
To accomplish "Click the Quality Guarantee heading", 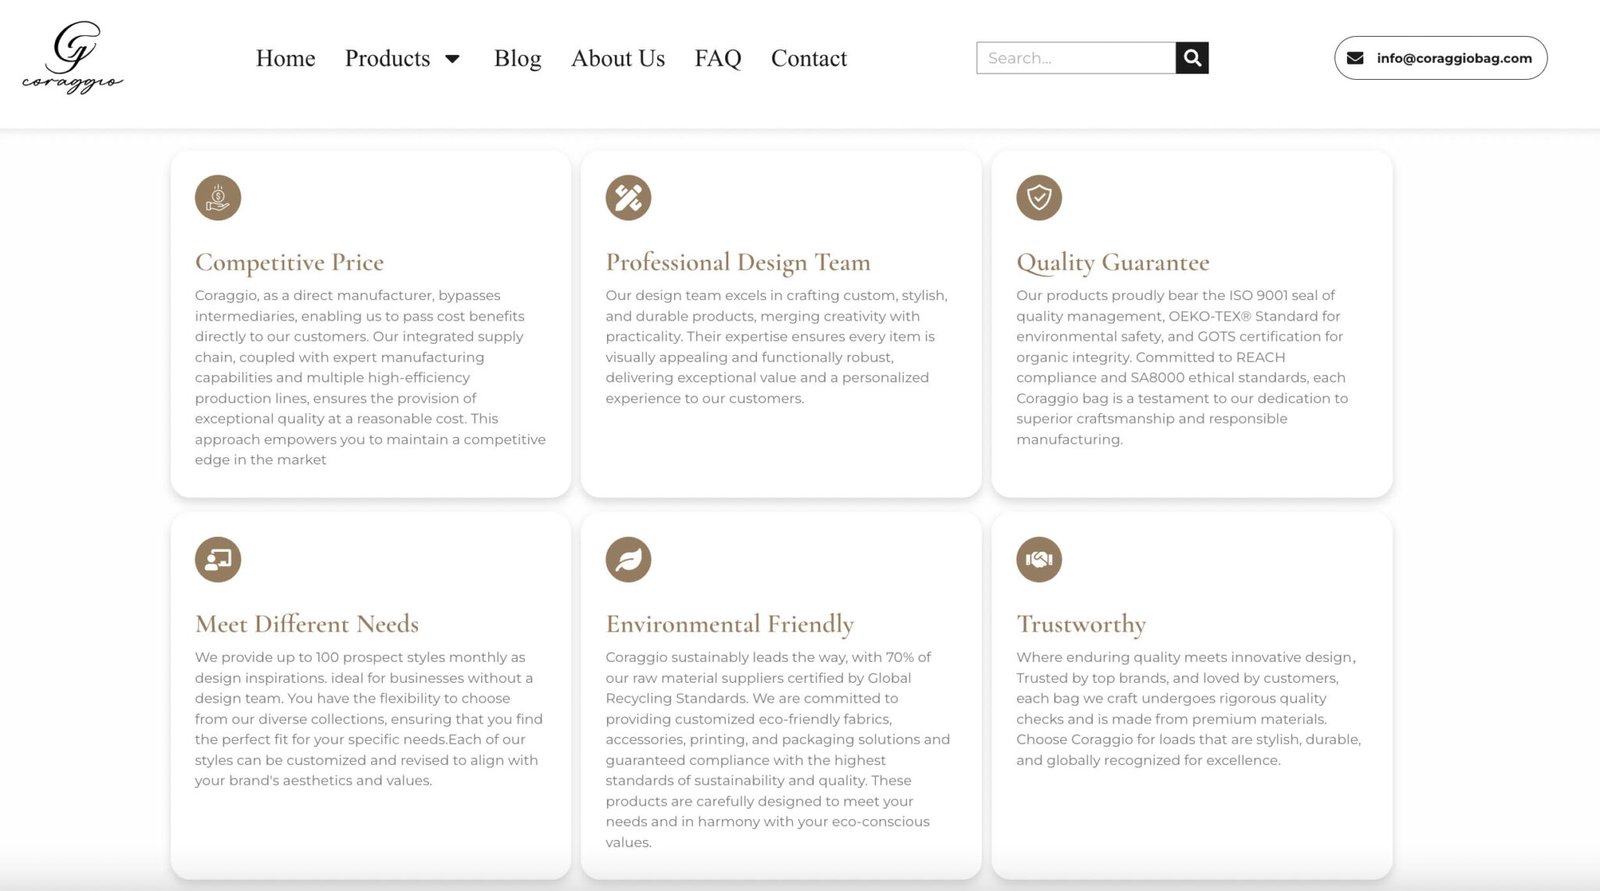I will (1113, 262).
